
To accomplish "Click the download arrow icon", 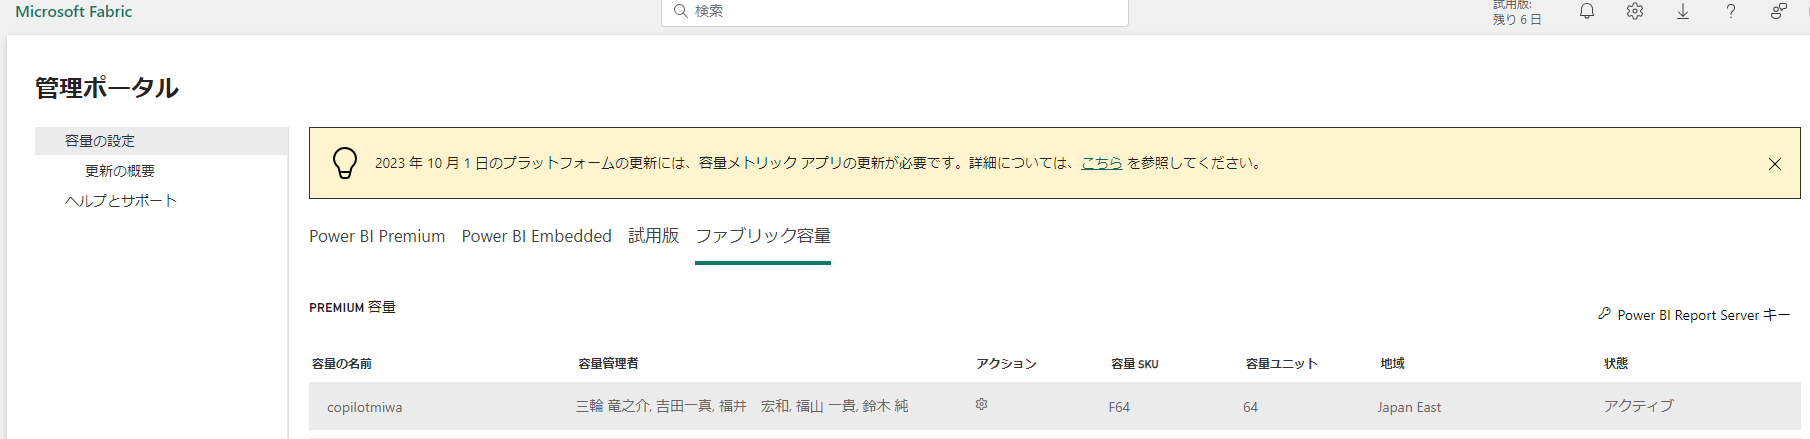I will pos(1683,11).
